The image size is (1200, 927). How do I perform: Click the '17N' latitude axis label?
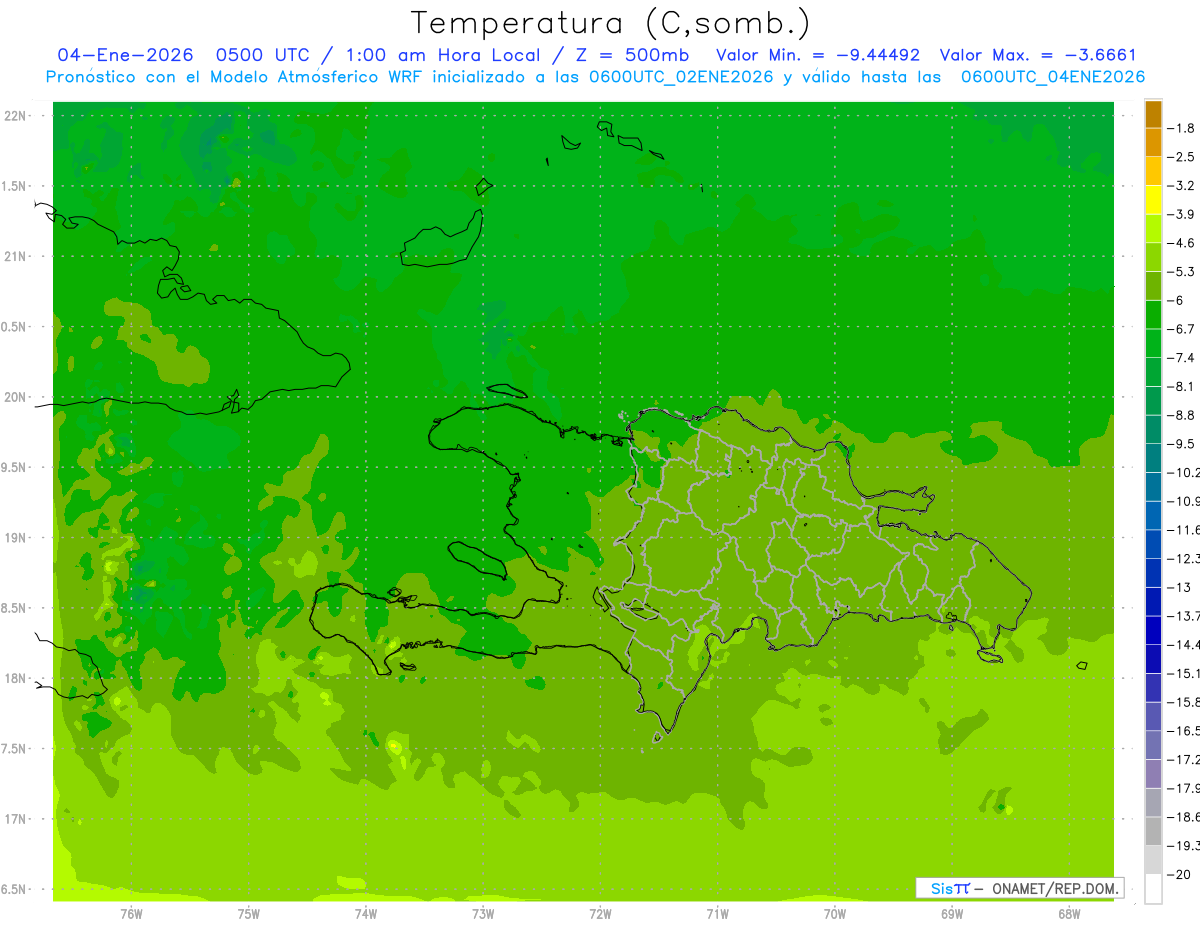16,819
